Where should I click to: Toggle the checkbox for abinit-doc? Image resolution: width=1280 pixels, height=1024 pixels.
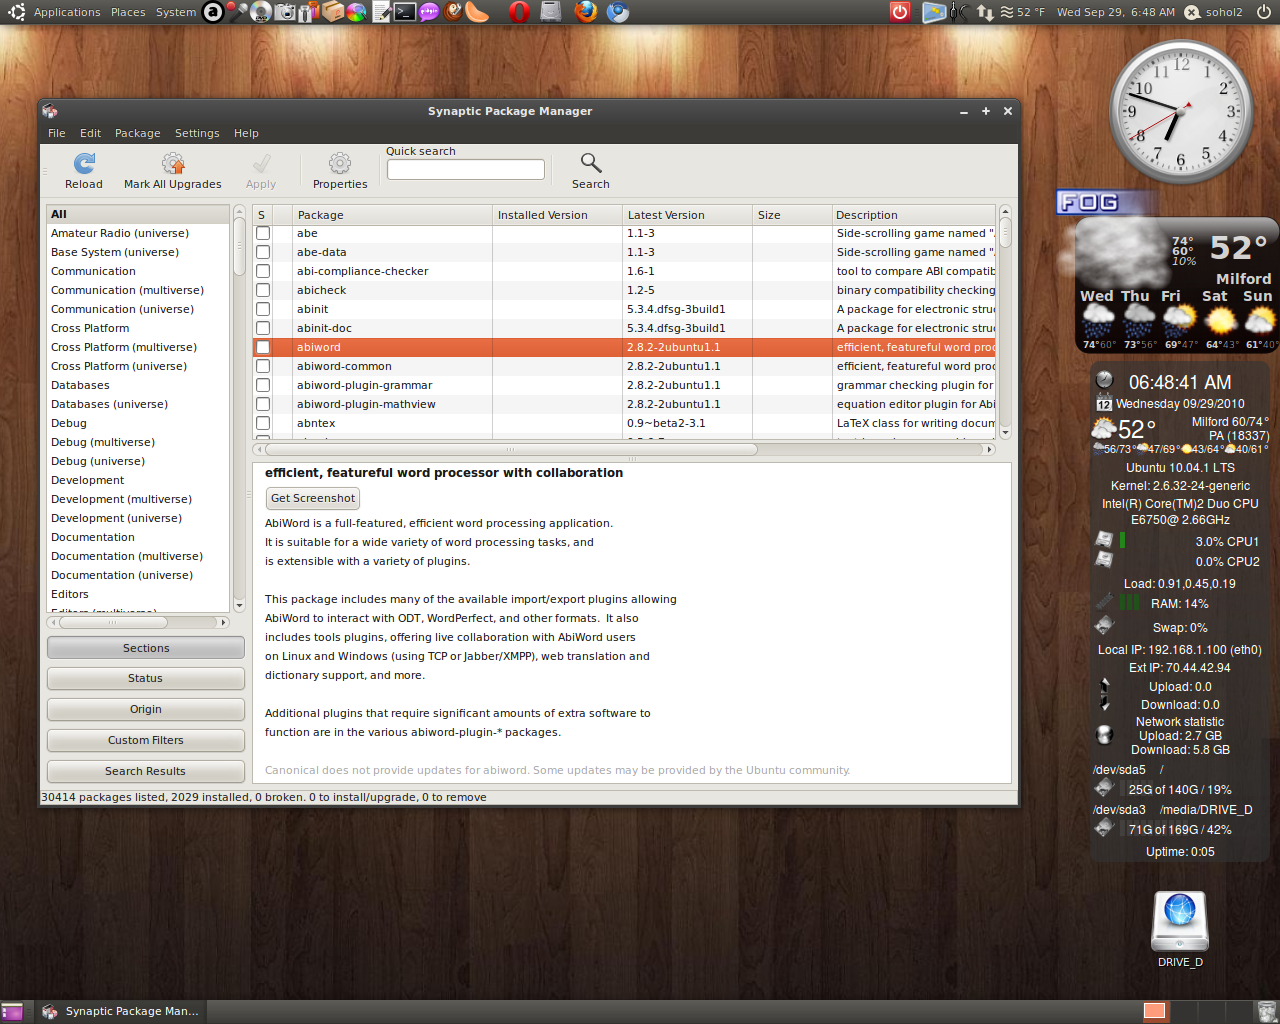click(263, 328)
